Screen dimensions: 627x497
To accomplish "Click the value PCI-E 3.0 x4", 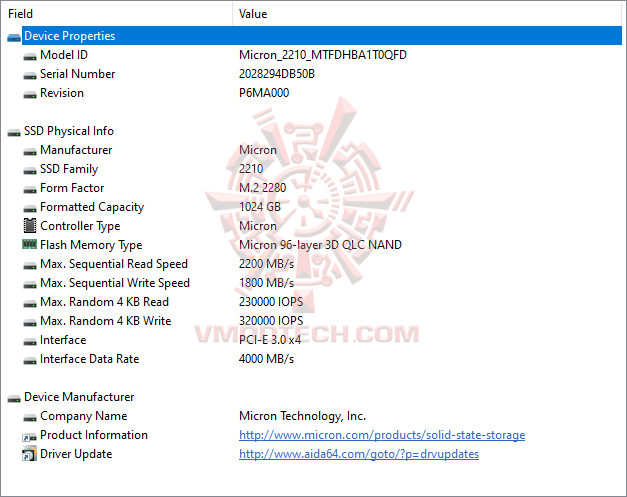I will coord(270,339).
